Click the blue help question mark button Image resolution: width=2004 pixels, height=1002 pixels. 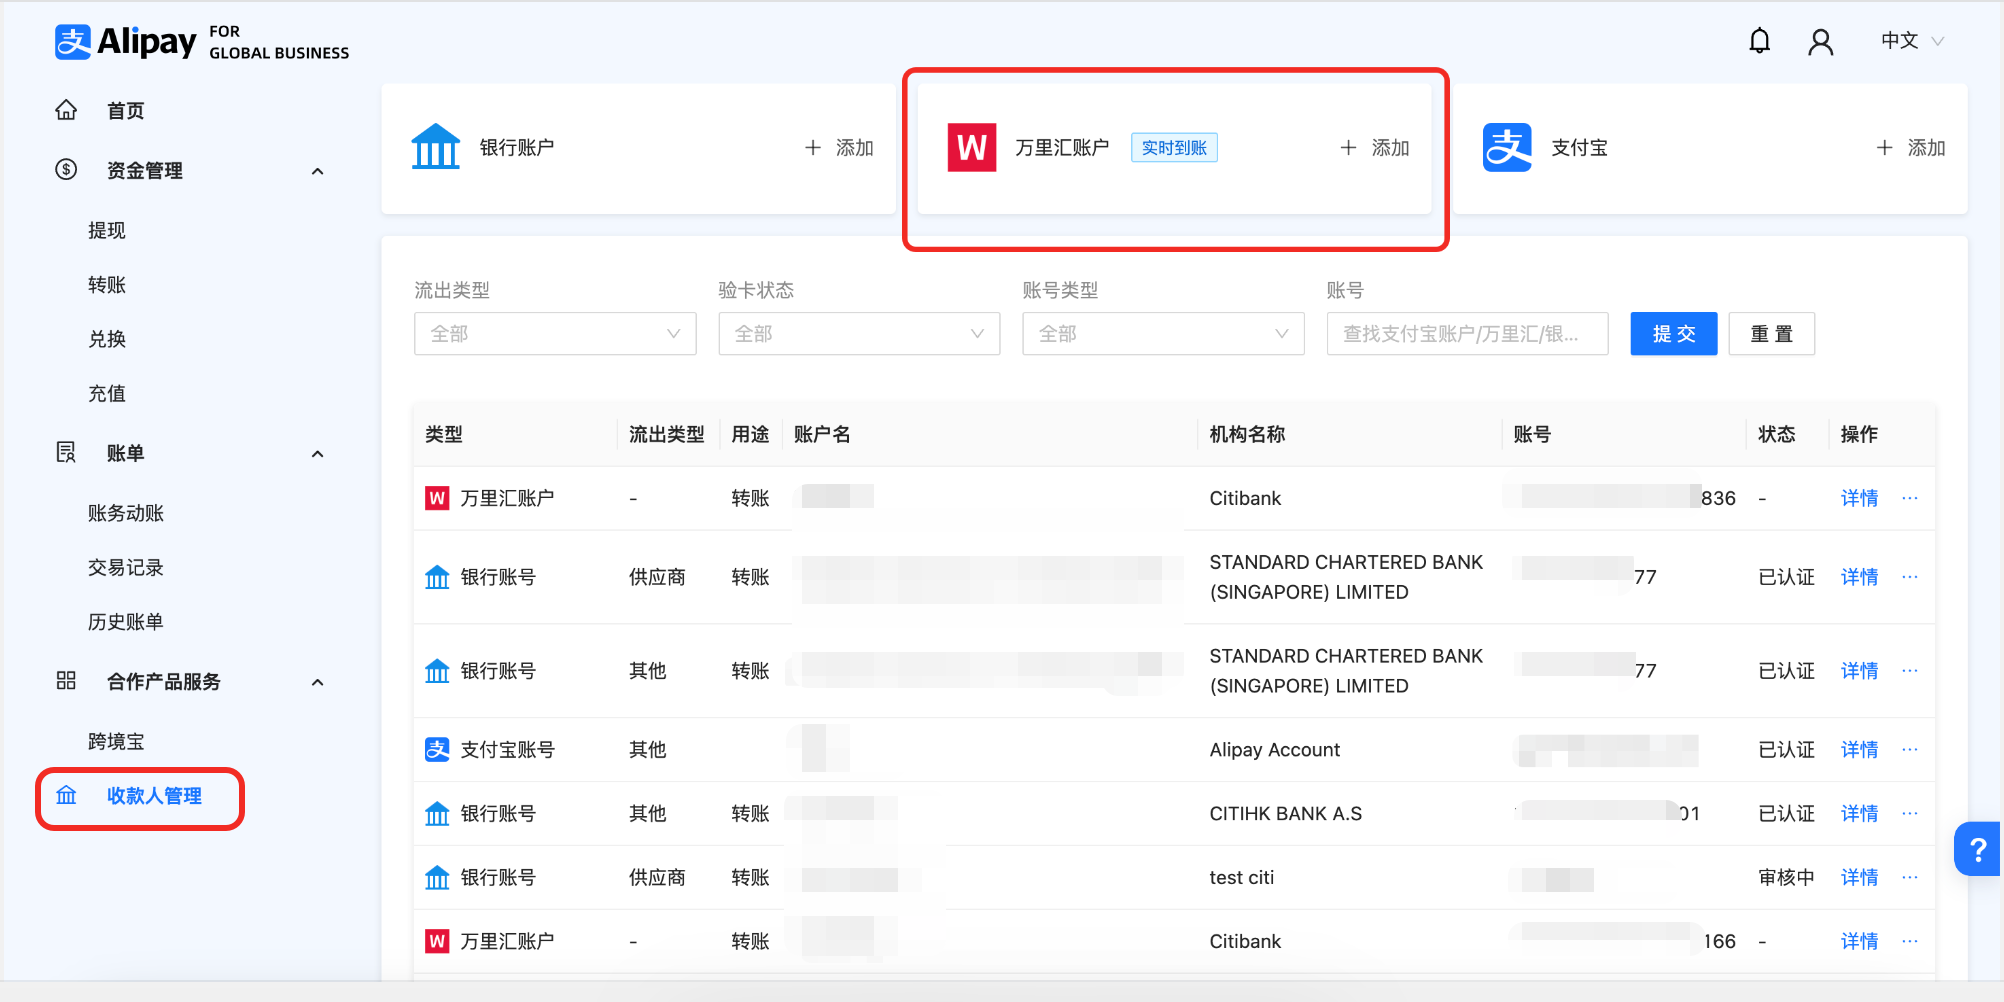1977,849
